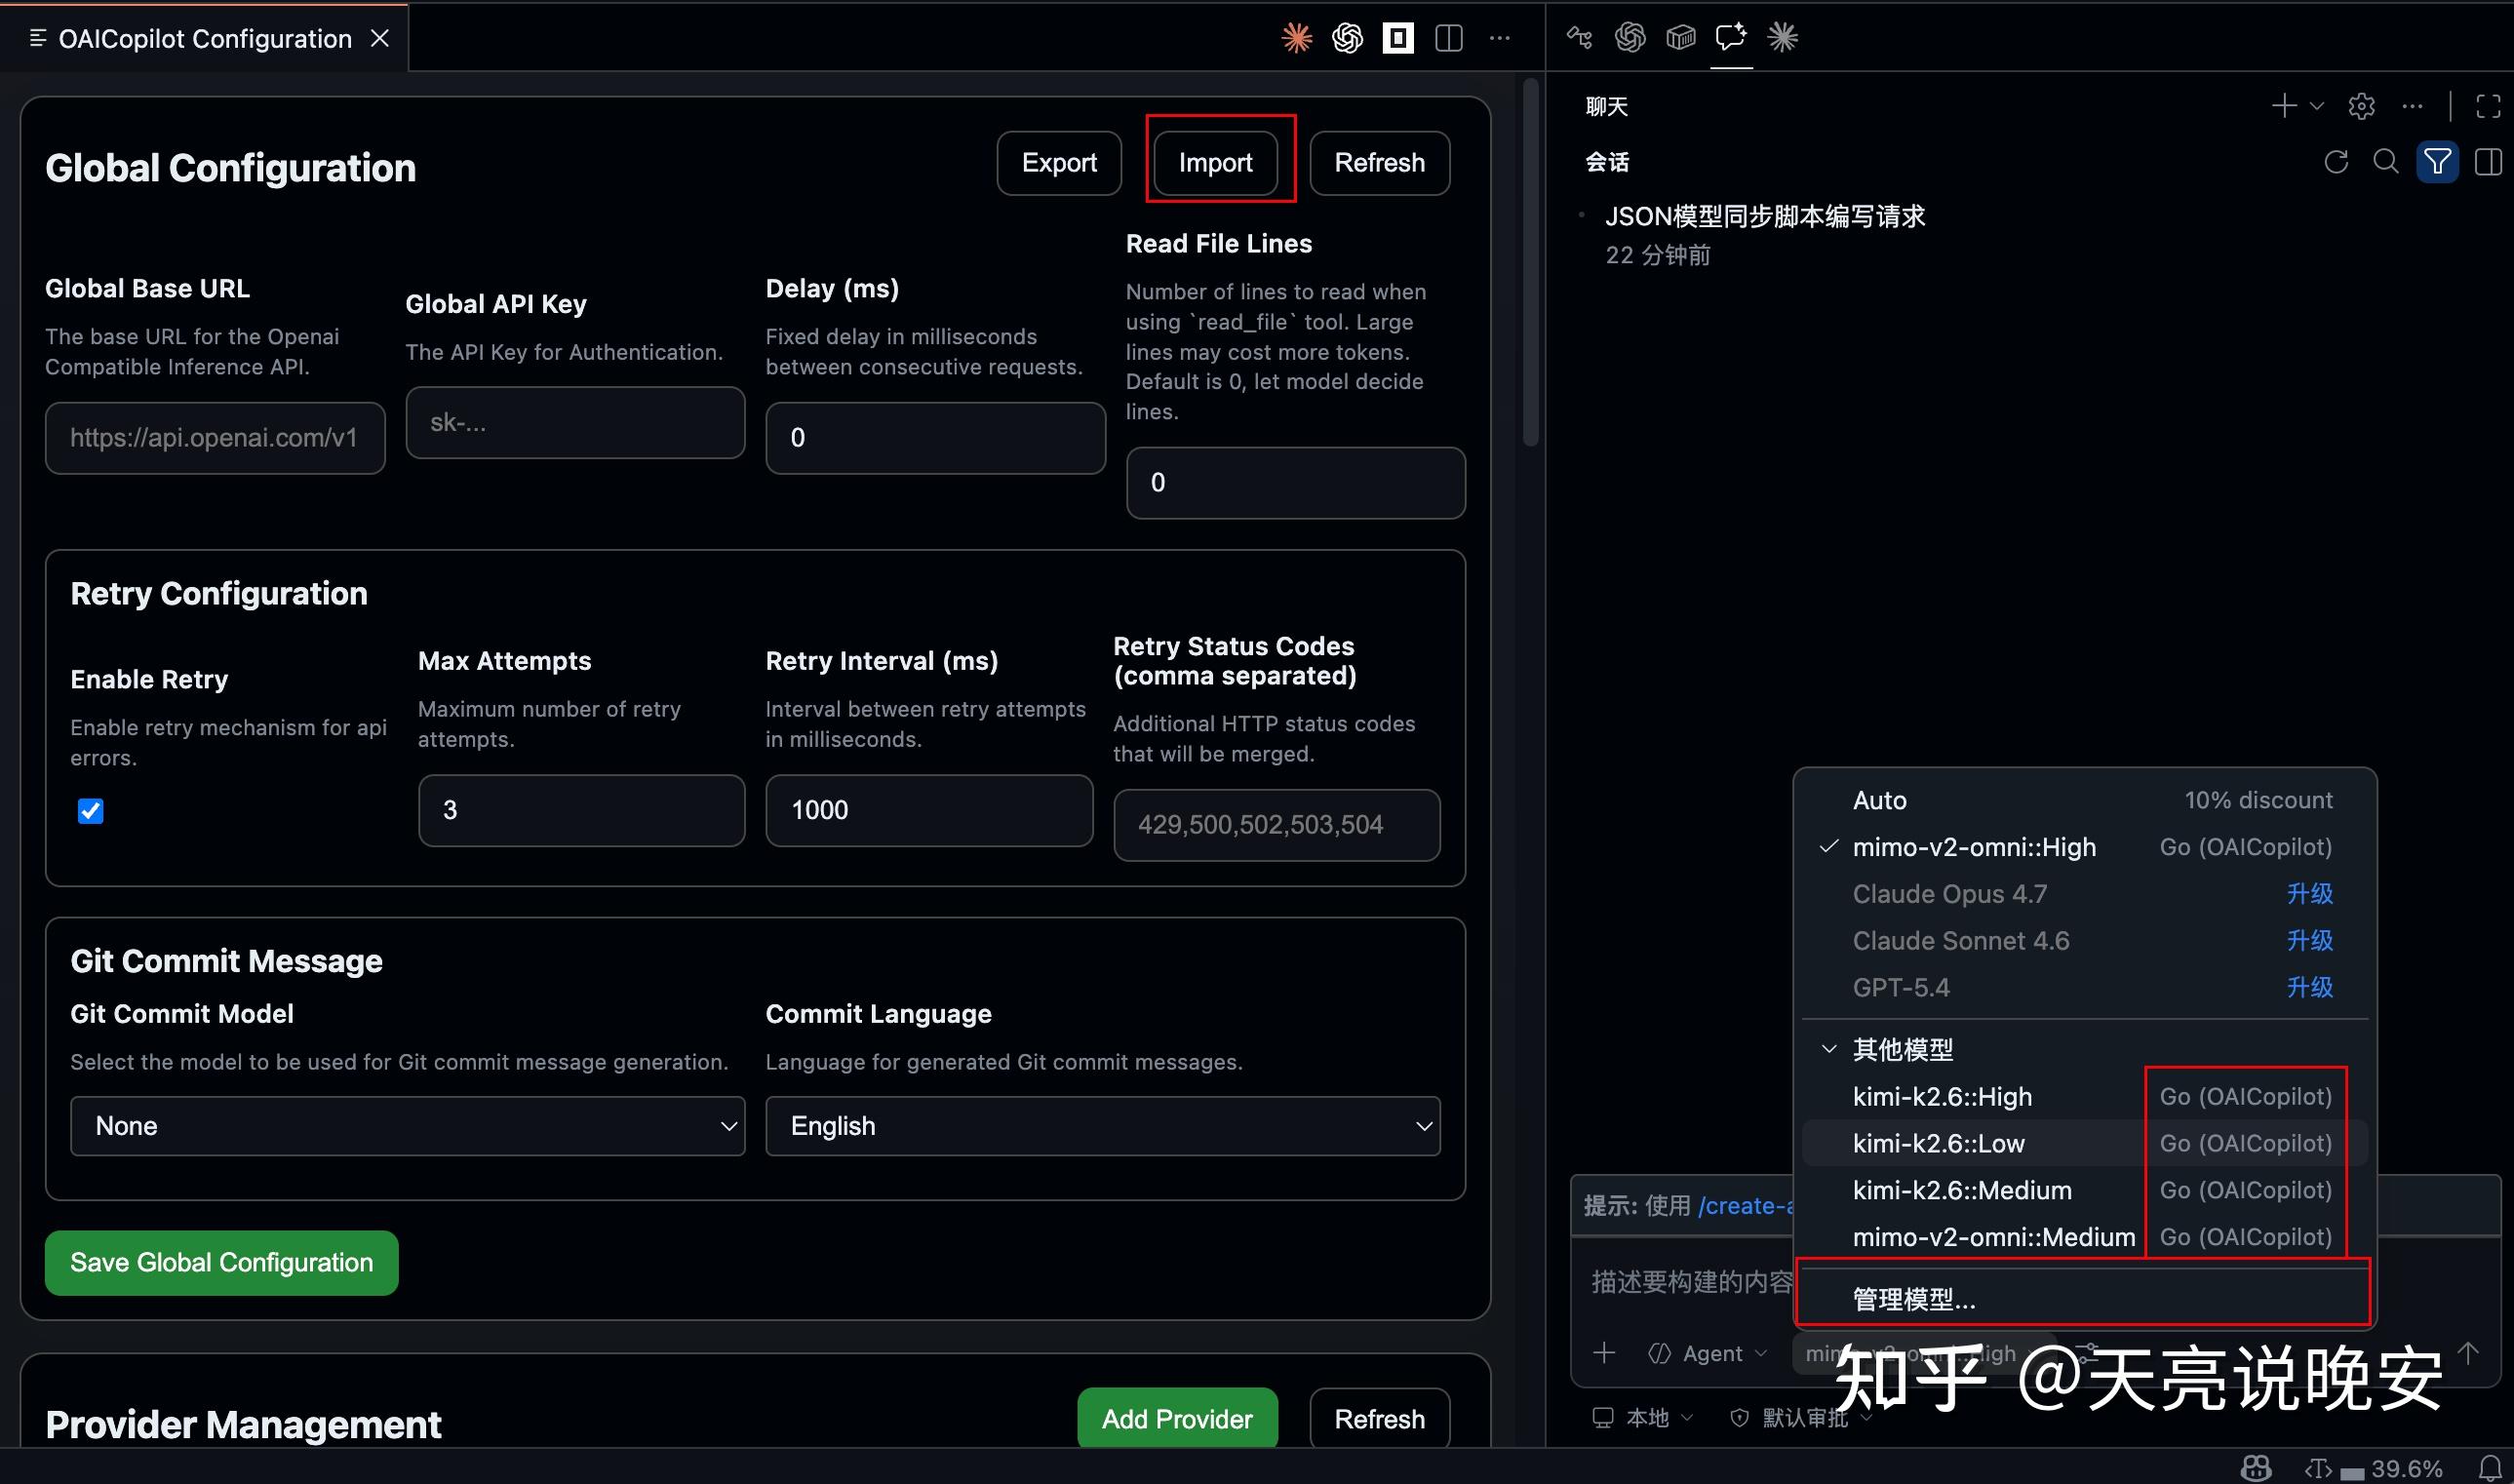Focus the Global Base URL input field
This screenshot has height=1484, width=2514.
(x=215, y=438)
